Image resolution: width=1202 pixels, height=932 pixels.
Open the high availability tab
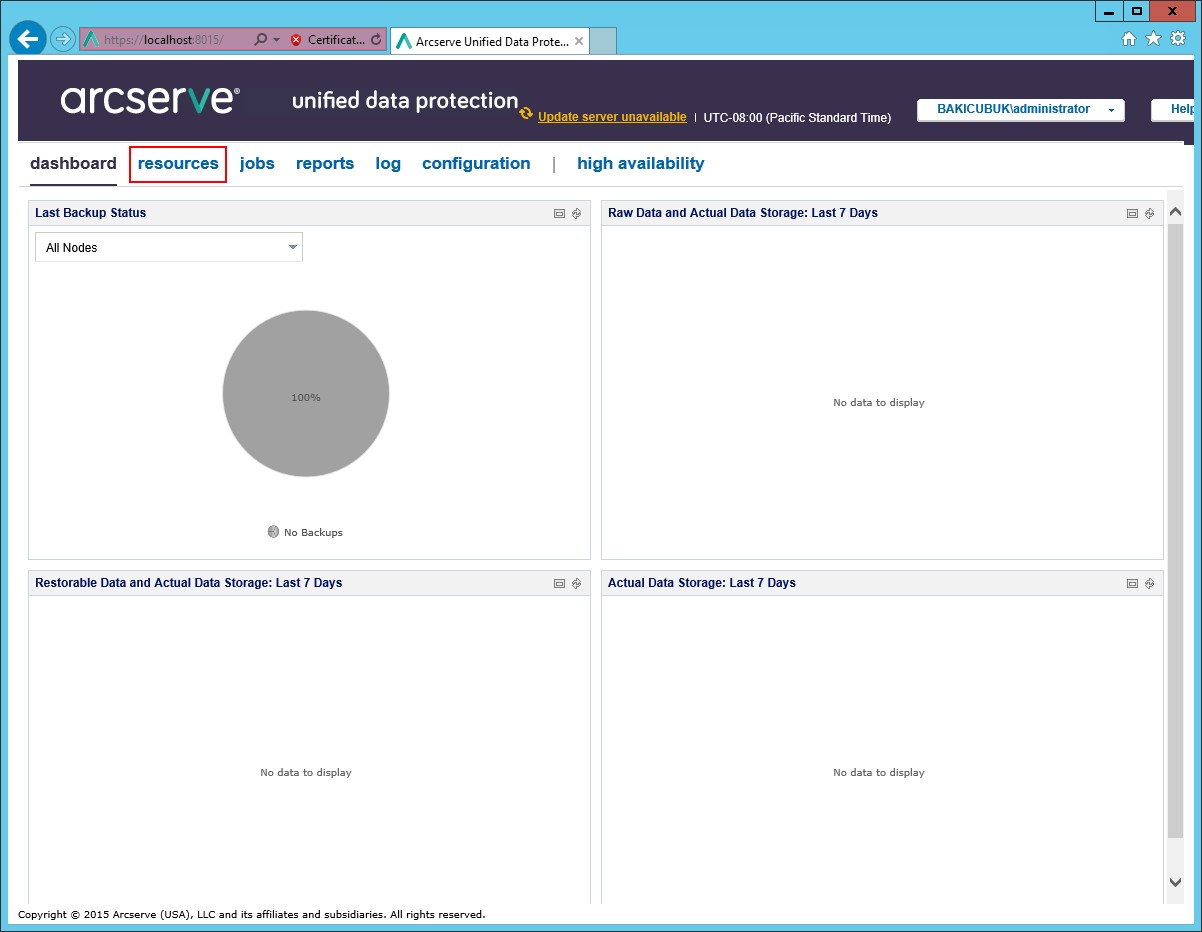[641, 164]
